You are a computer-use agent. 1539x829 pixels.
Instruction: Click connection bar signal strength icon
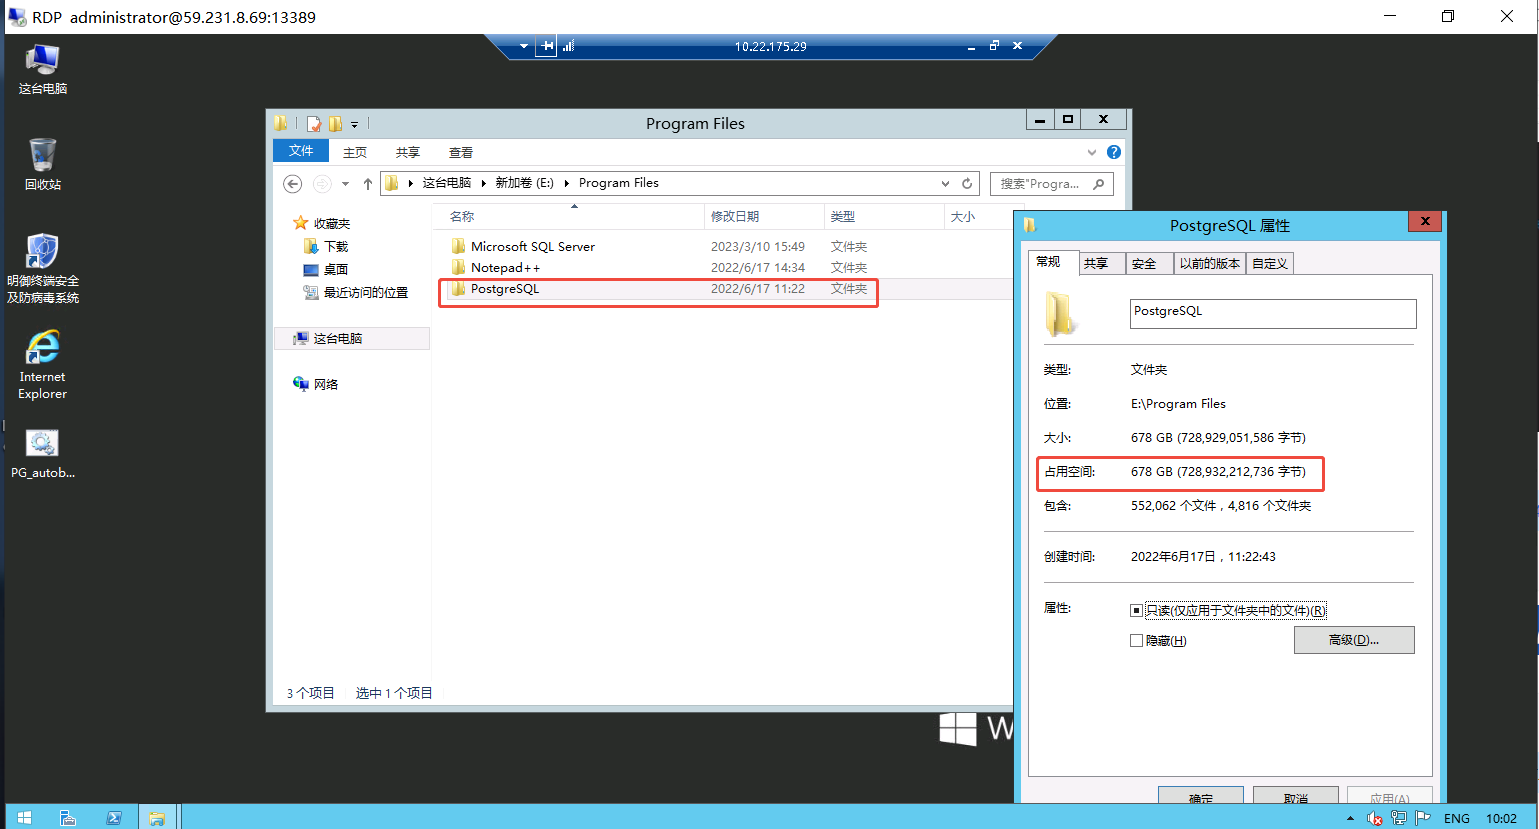pos(568,46)
